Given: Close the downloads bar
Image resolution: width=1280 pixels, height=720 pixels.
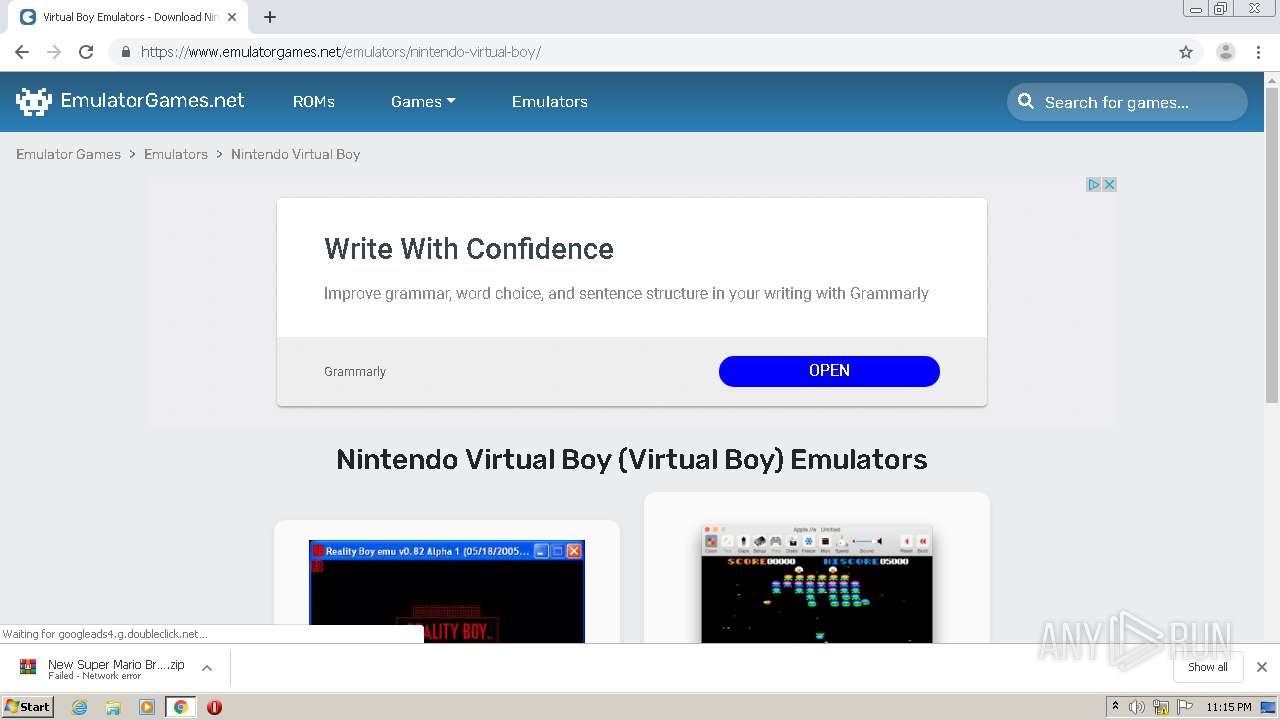Looking at the screenshot, I should tap(1262, 667).
